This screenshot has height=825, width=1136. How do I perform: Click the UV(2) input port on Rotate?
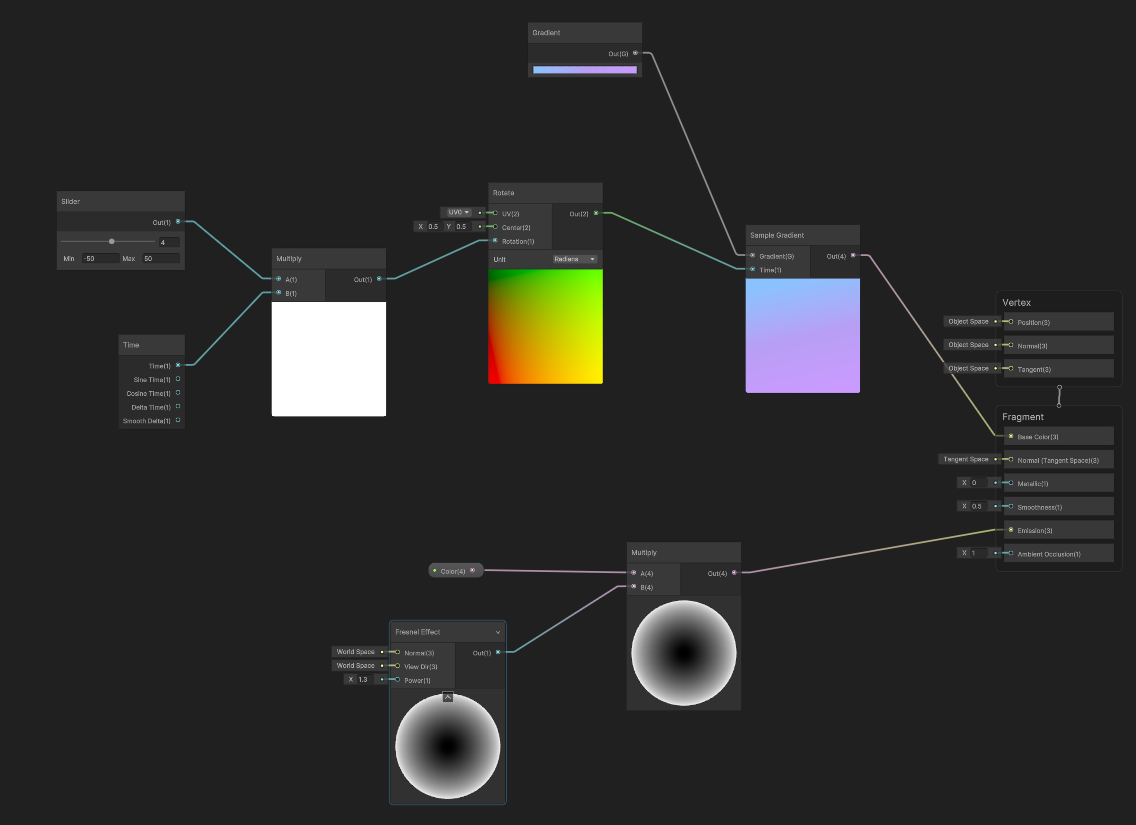click(x=495, y=213)
